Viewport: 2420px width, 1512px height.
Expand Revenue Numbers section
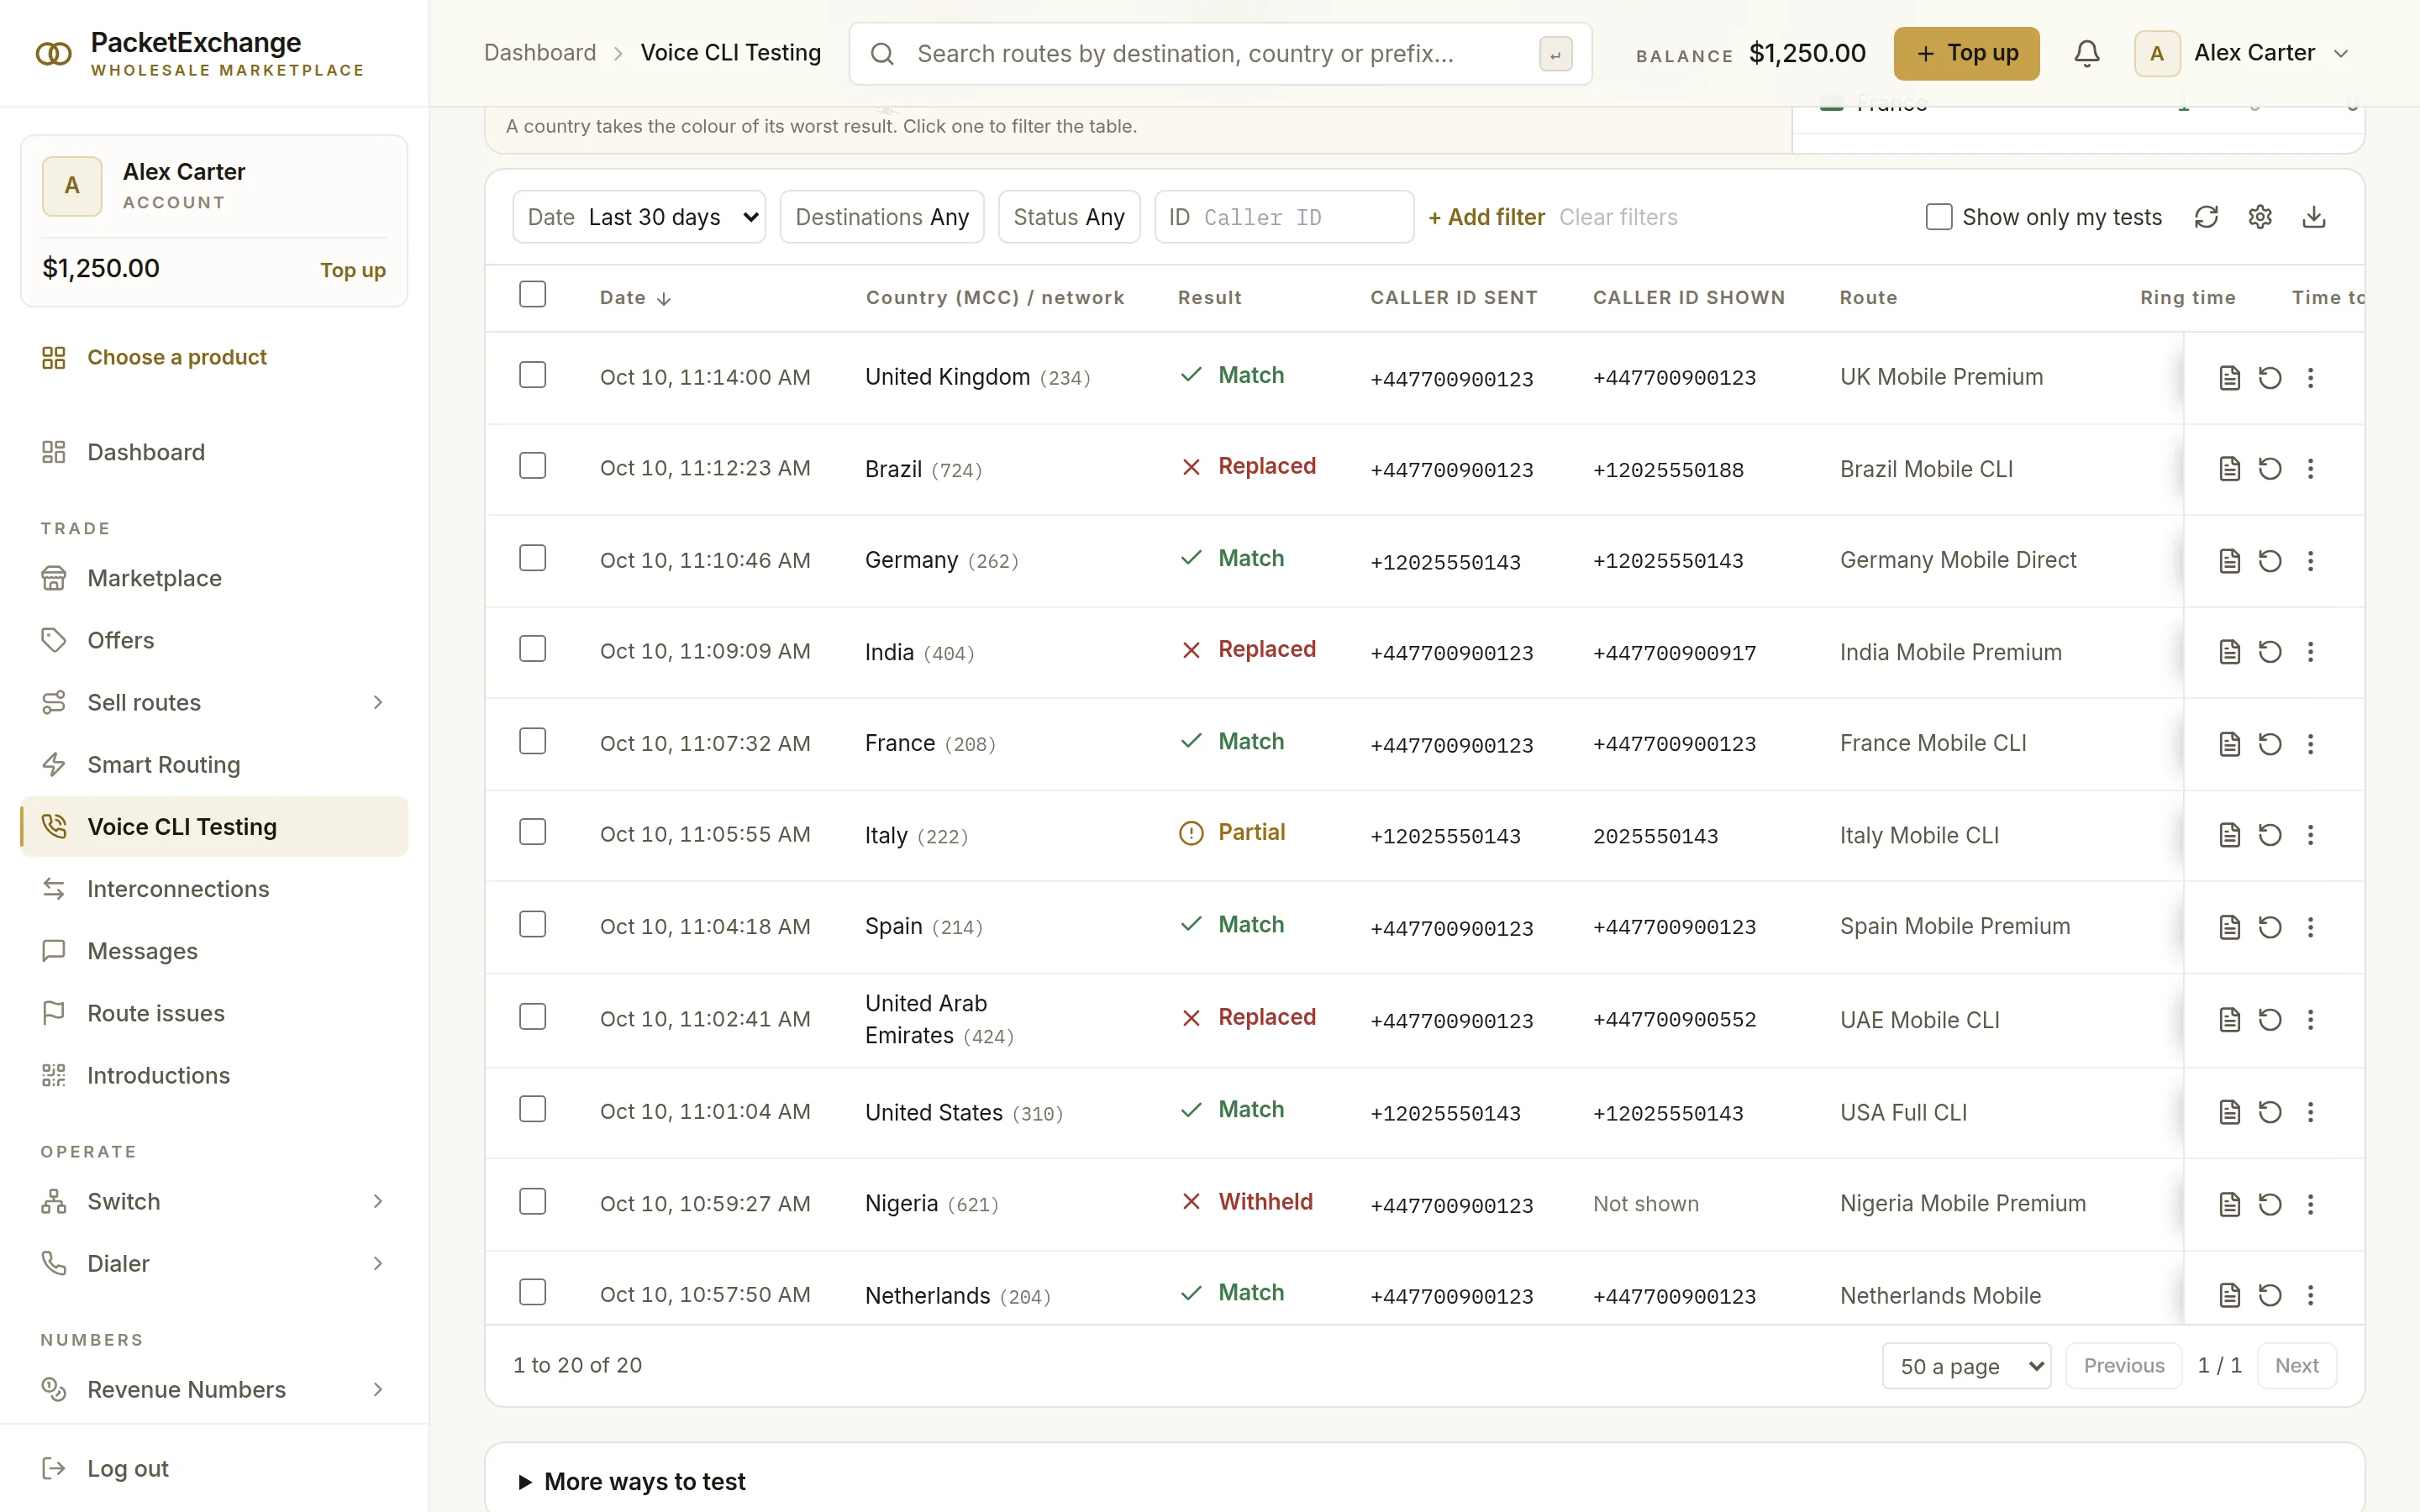(x=378, y=1389)
